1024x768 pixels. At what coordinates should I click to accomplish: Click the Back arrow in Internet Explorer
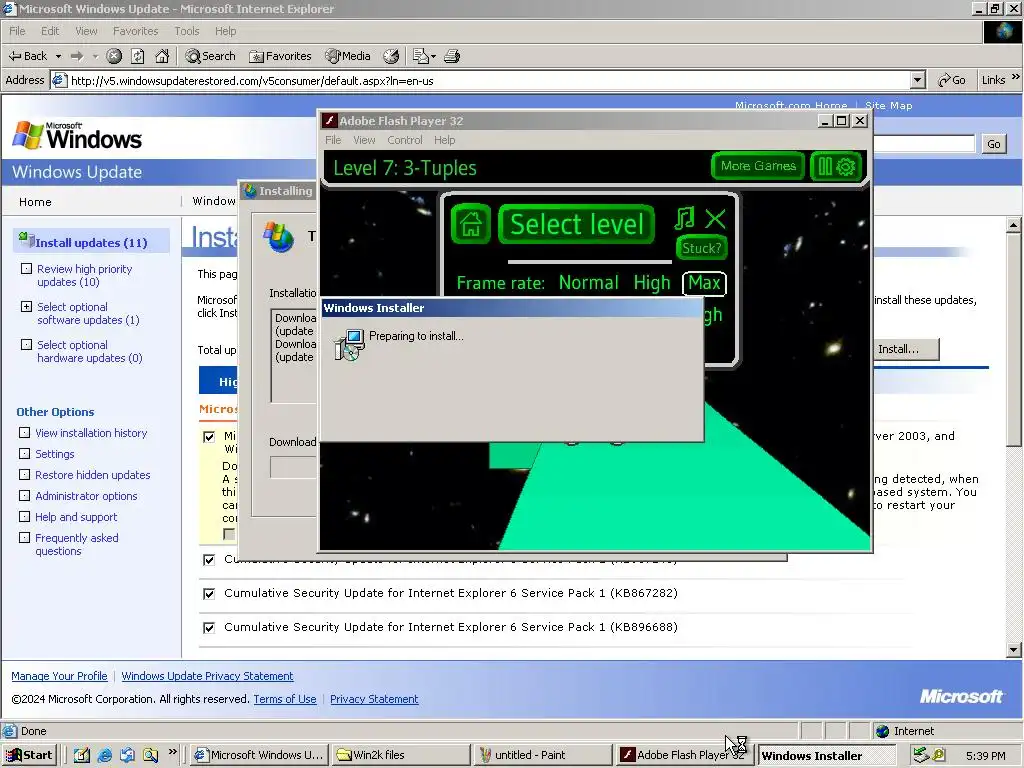27,56
